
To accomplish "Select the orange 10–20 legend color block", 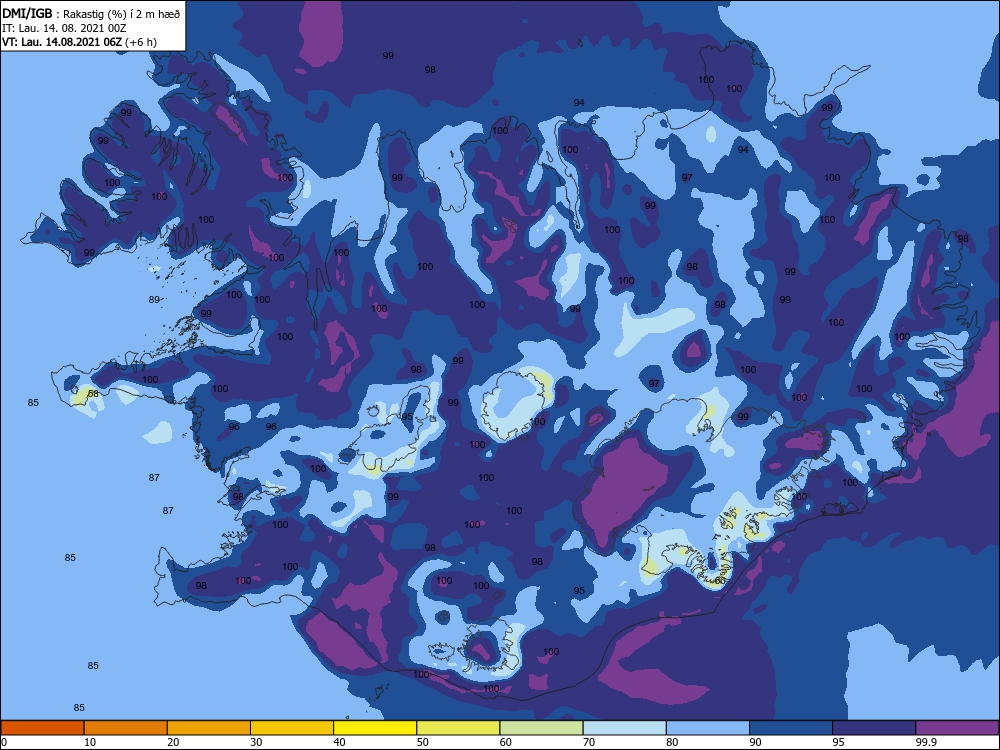I will click(126, 728).
